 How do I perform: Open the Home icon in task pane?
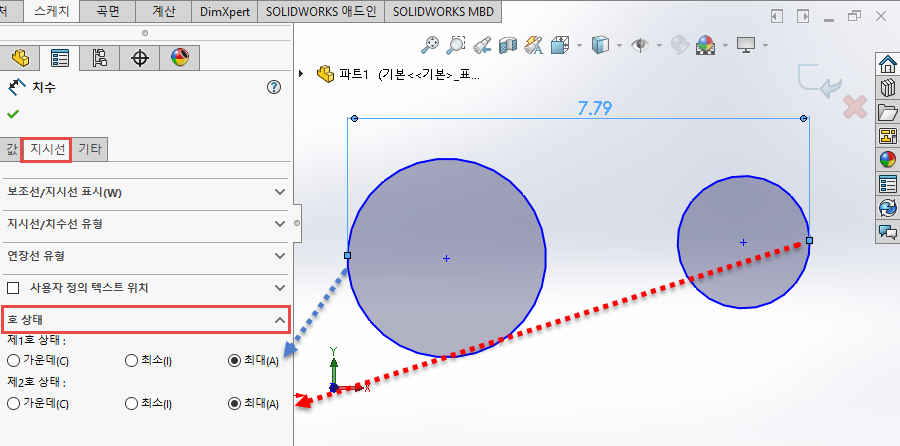tap(887, 64)
